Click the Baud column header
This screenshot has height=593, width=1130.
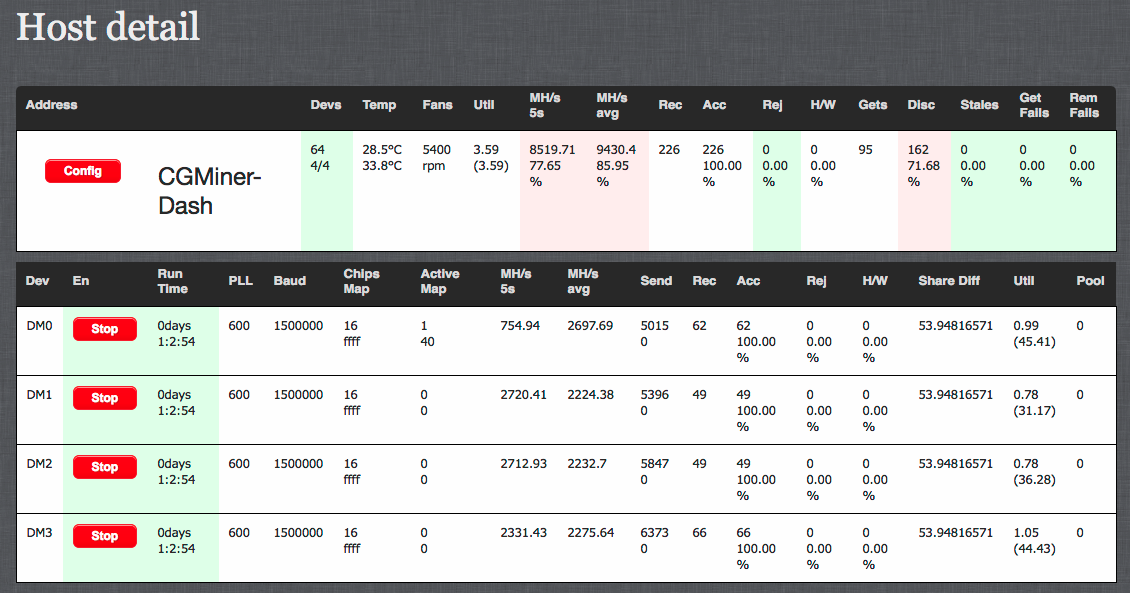point(290,280)
